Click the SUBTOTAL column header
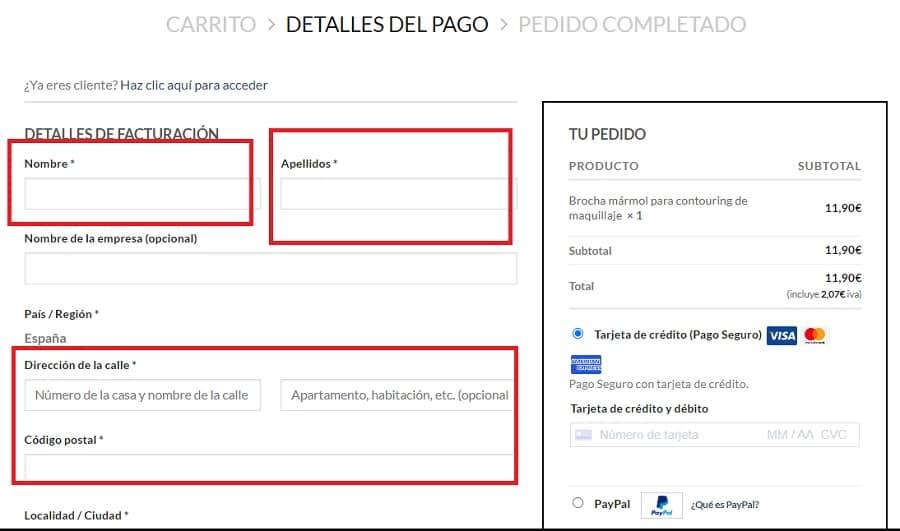Viewport: 900px width, 531px height. pyautogui.click(x=829, y=166)
